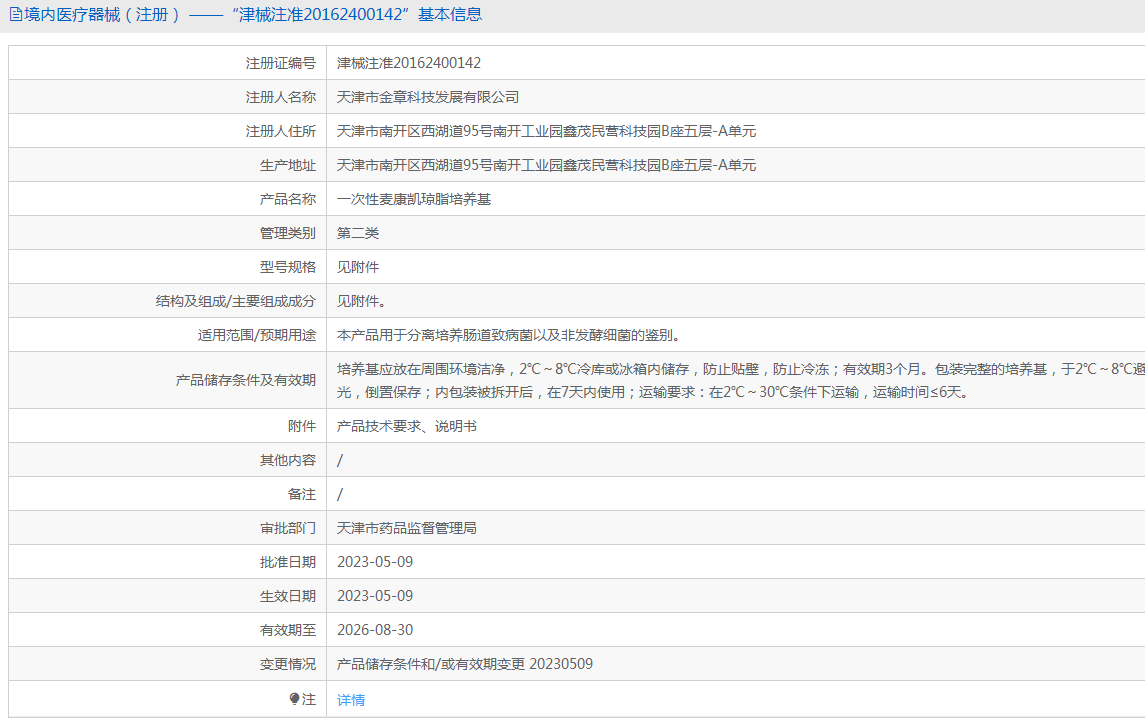The image size is (1145, 718).
Task: Click the change record 产品储存条件和/或有效期变更 20230509
Action: (464, 664)
